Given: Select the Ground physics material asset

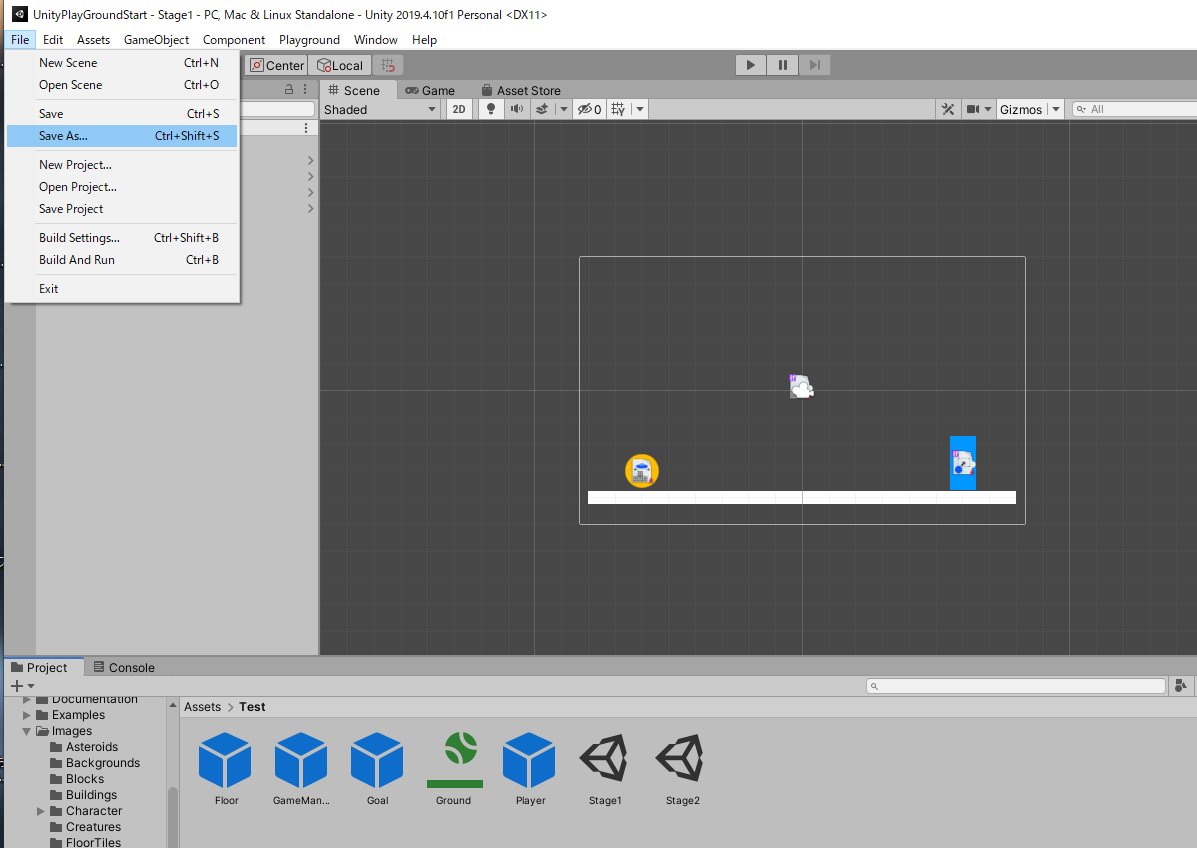Looking at the screenshot, I should pyautogui.click(x=454, y=768).
